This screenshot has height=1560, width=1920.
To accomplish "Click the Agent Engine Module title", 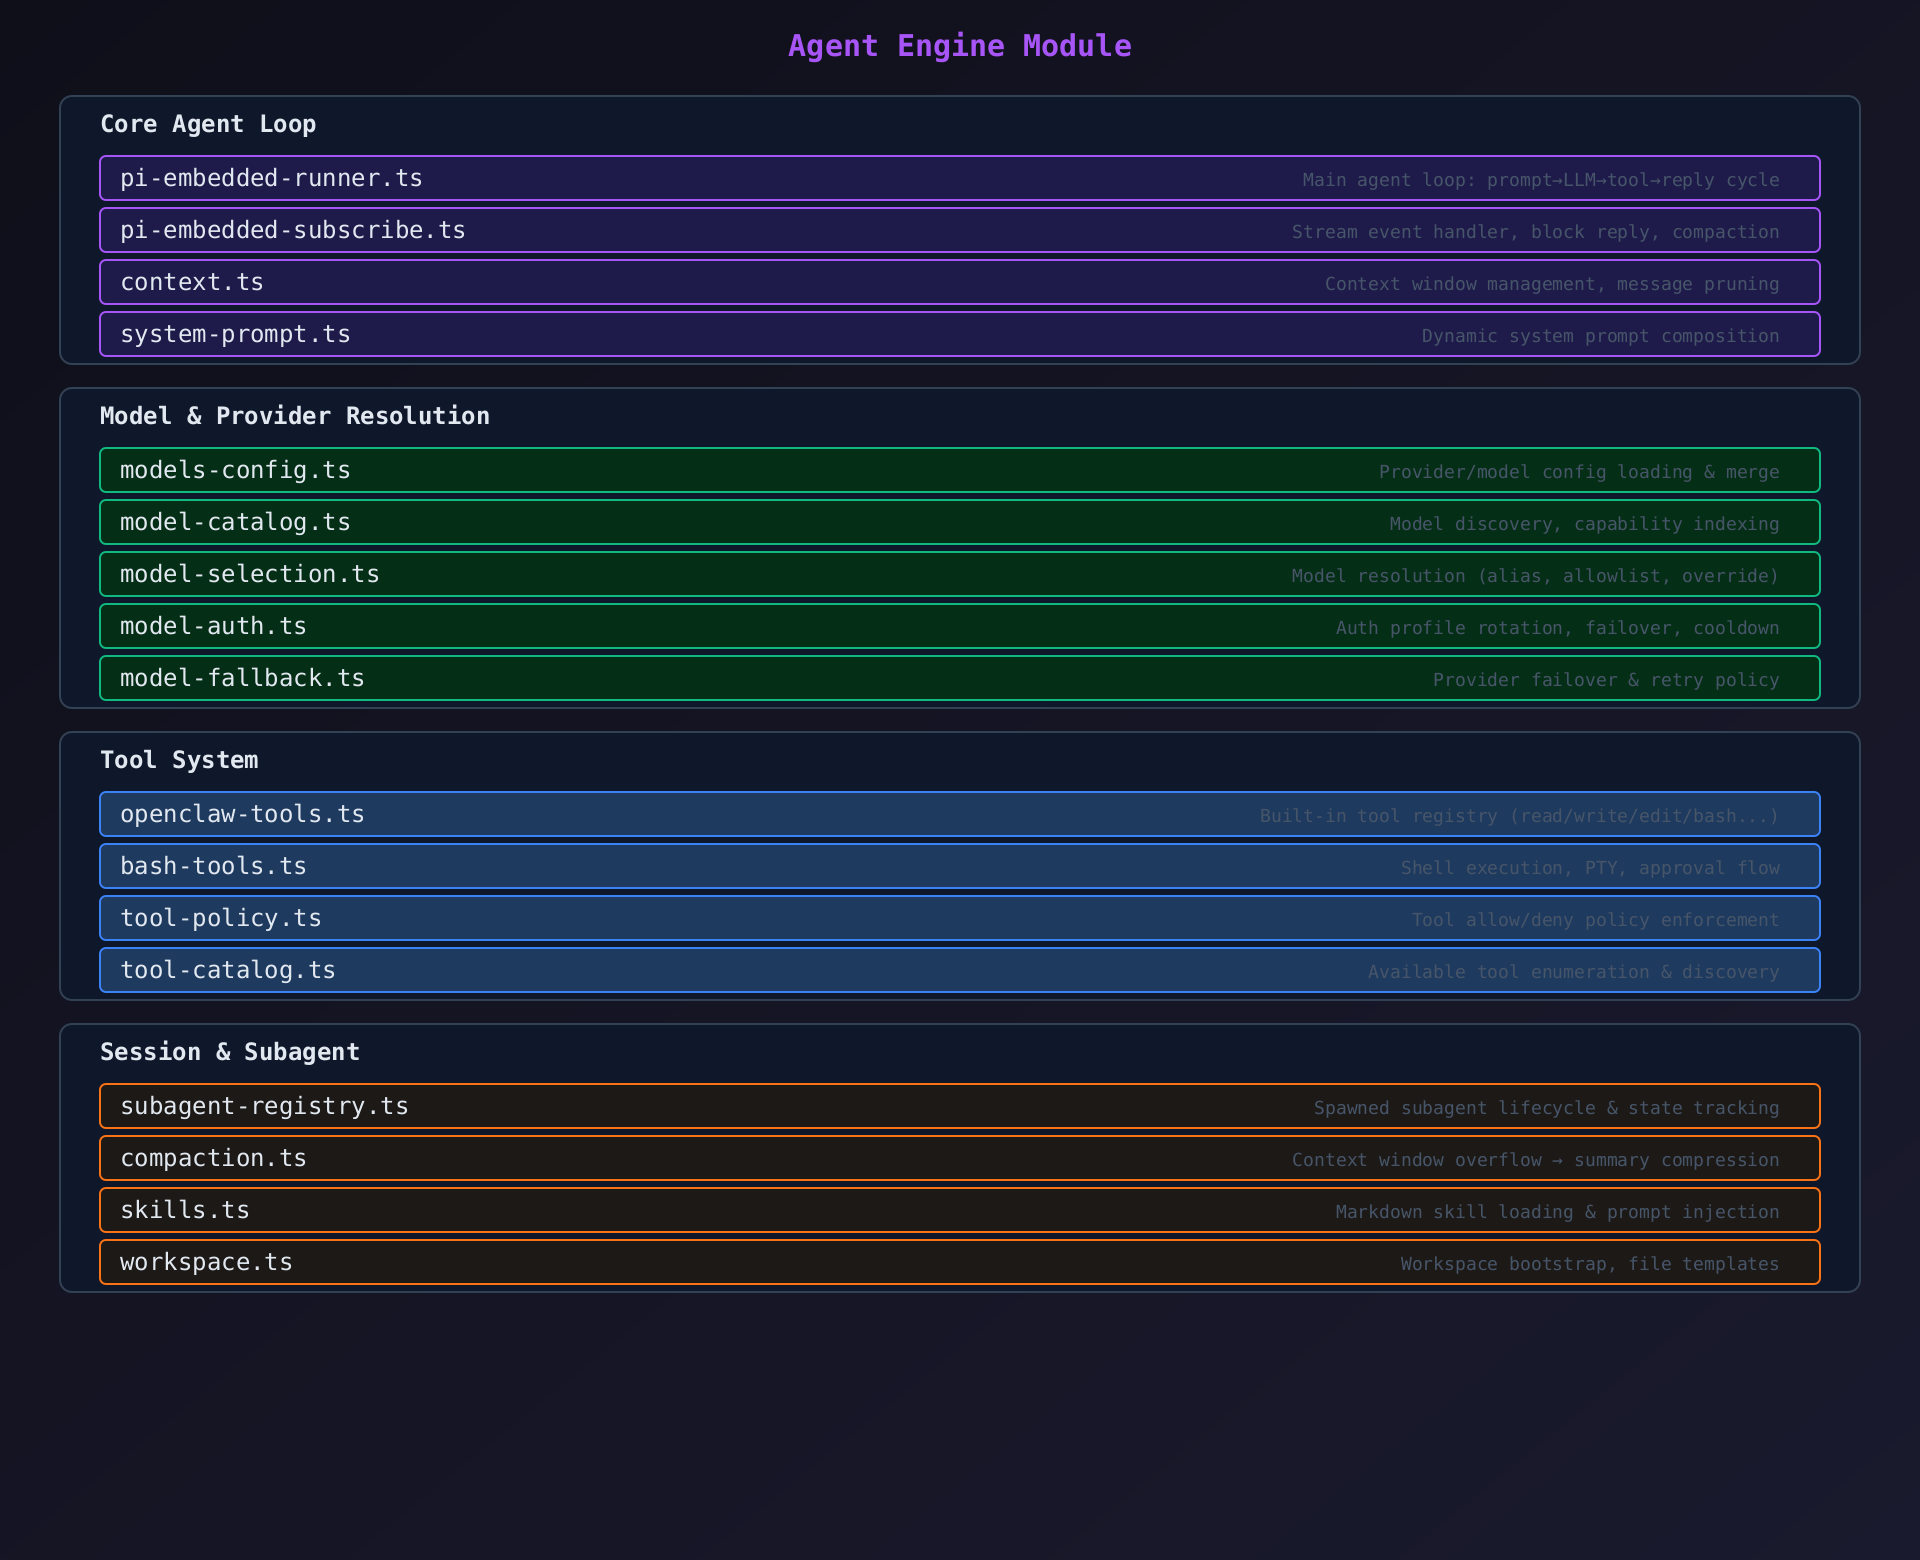I will tap(959, 46).
